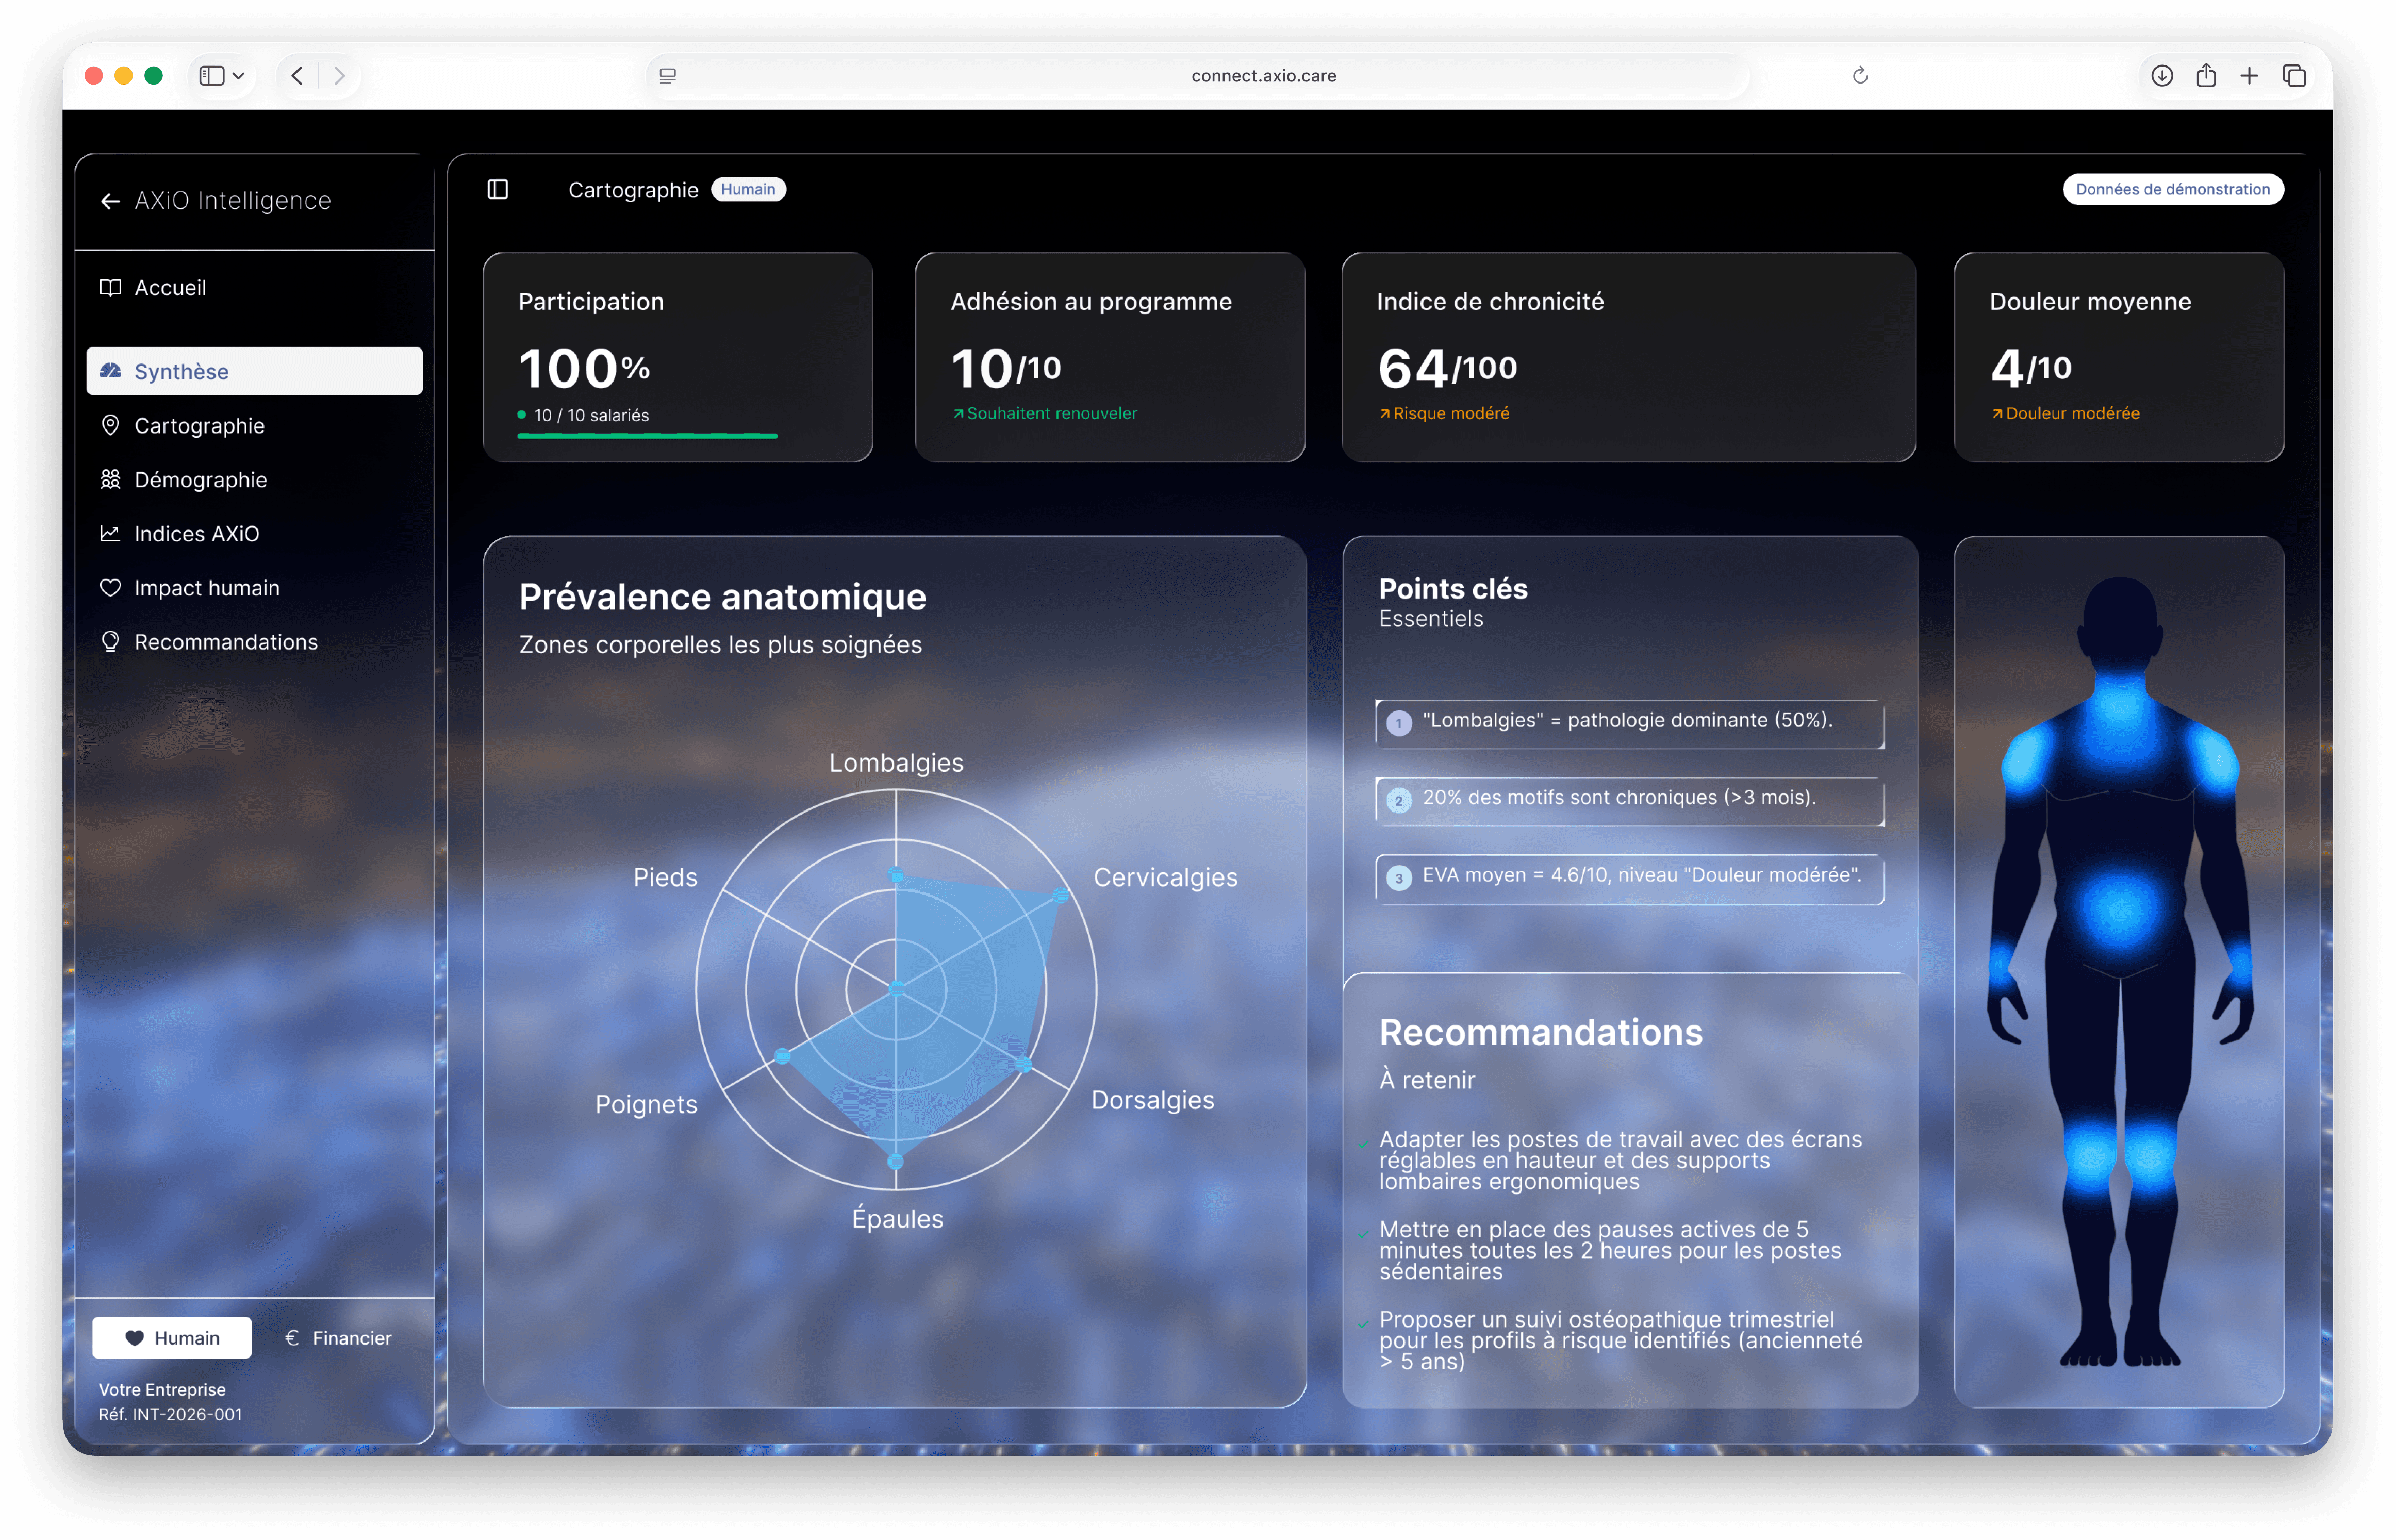2396x1540 pixels.
Task: Toggle the sidebar panel icon near Cartographie
Action: 498,189
